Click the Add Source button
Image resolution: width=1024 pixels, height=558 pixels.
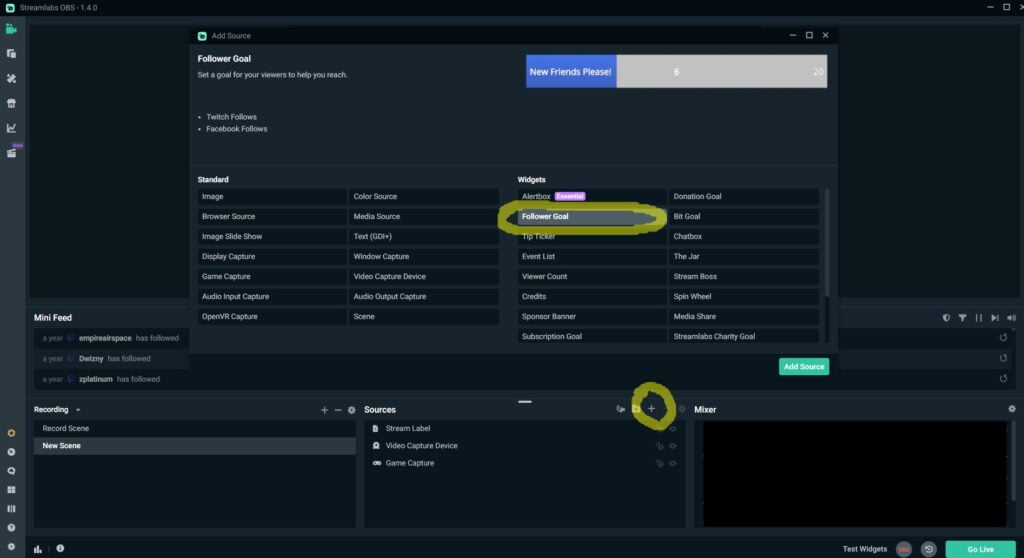coord(804,367)
